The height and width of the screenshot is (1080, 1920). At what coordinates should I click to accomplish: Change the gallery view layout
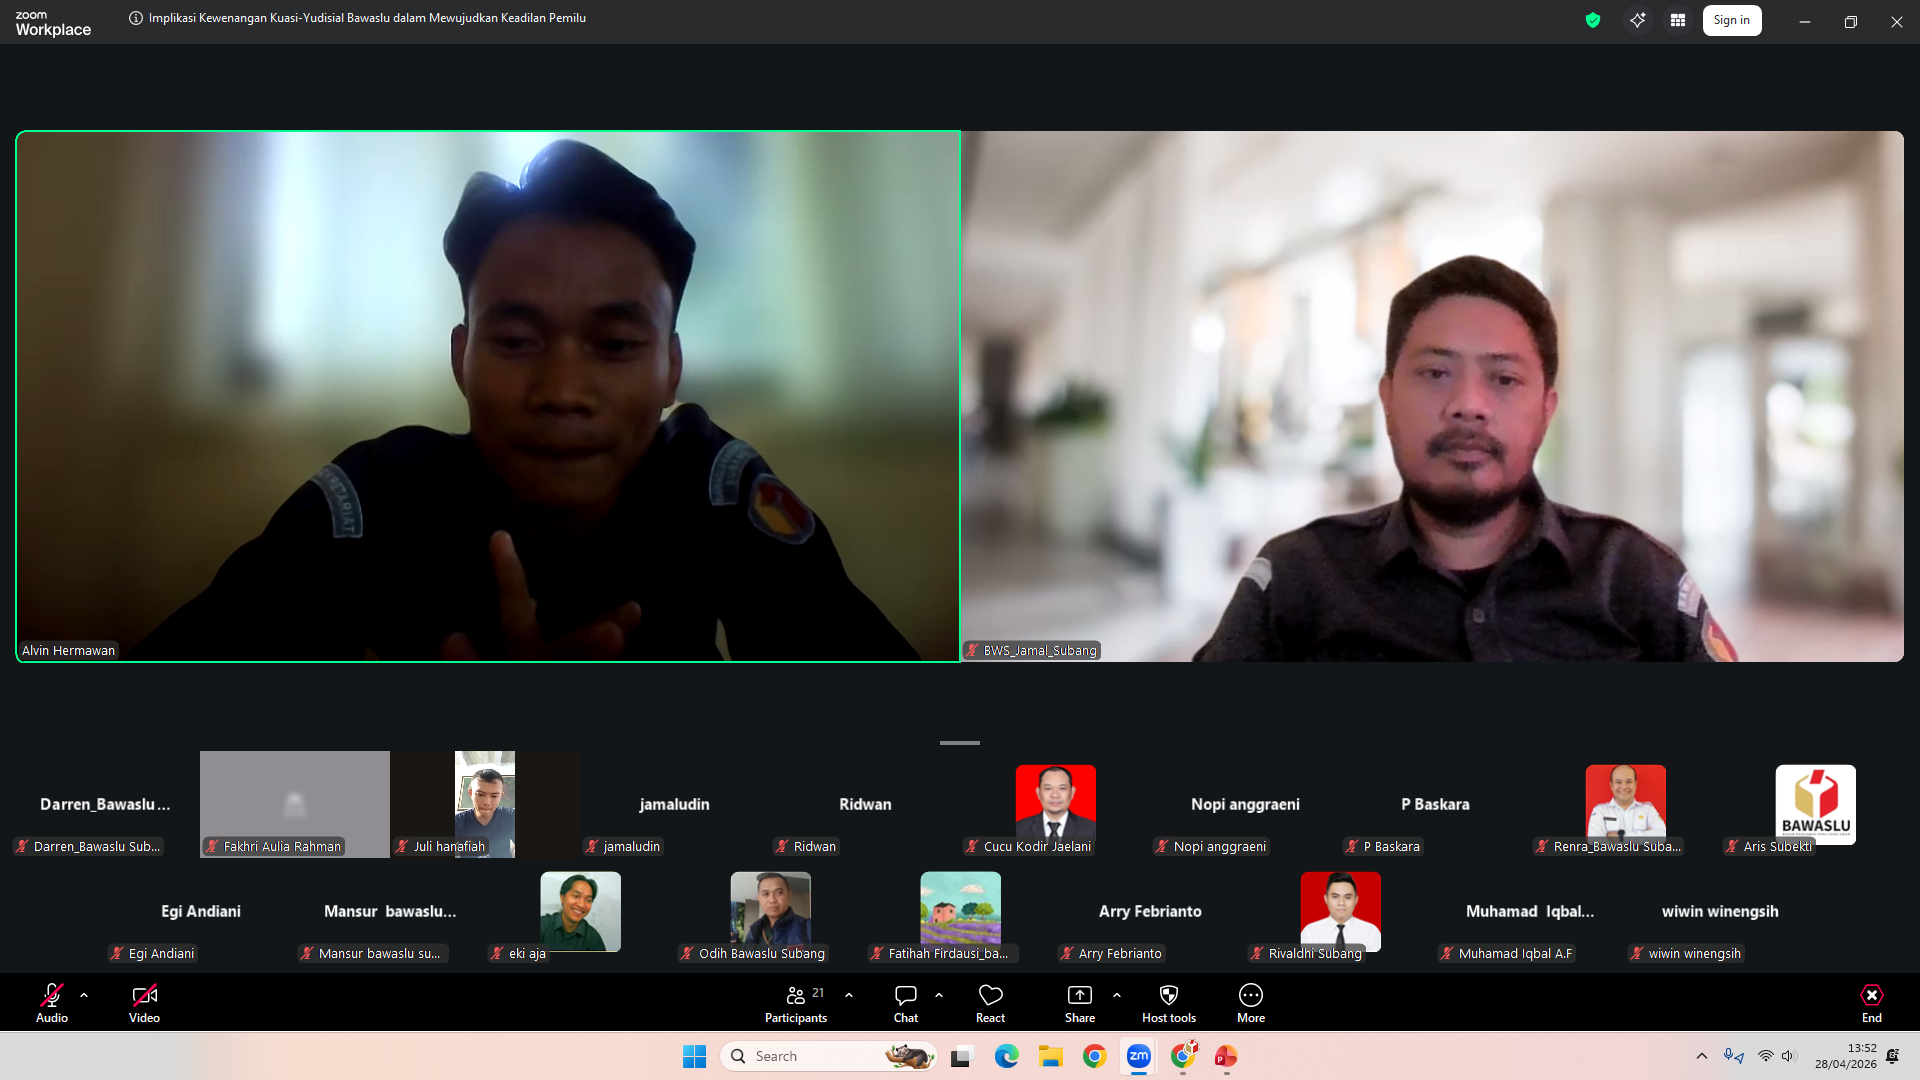click(1678, 21)
